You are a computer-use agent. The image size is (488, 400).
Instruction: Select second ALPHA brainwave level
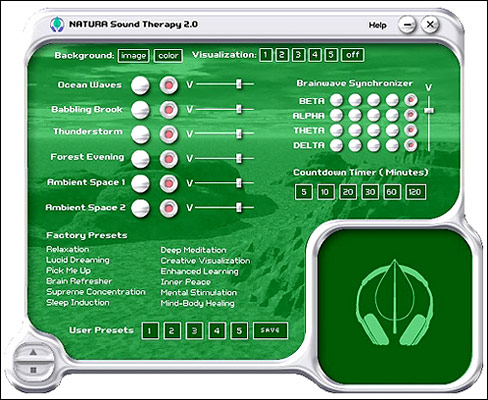[355, 115]
